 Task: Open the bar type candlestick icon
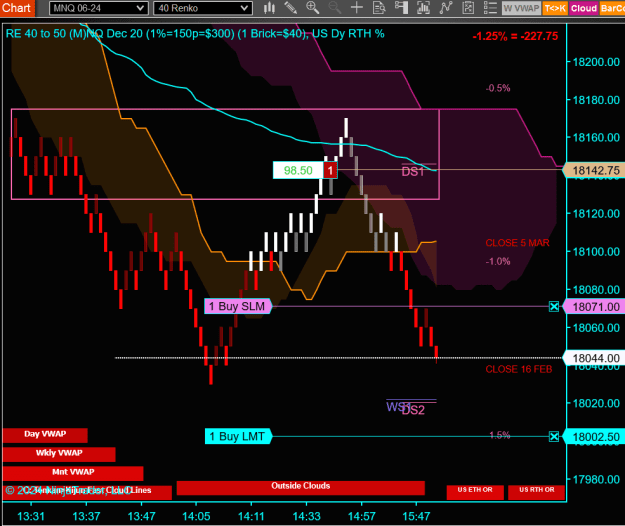click(x=269, y=8)
